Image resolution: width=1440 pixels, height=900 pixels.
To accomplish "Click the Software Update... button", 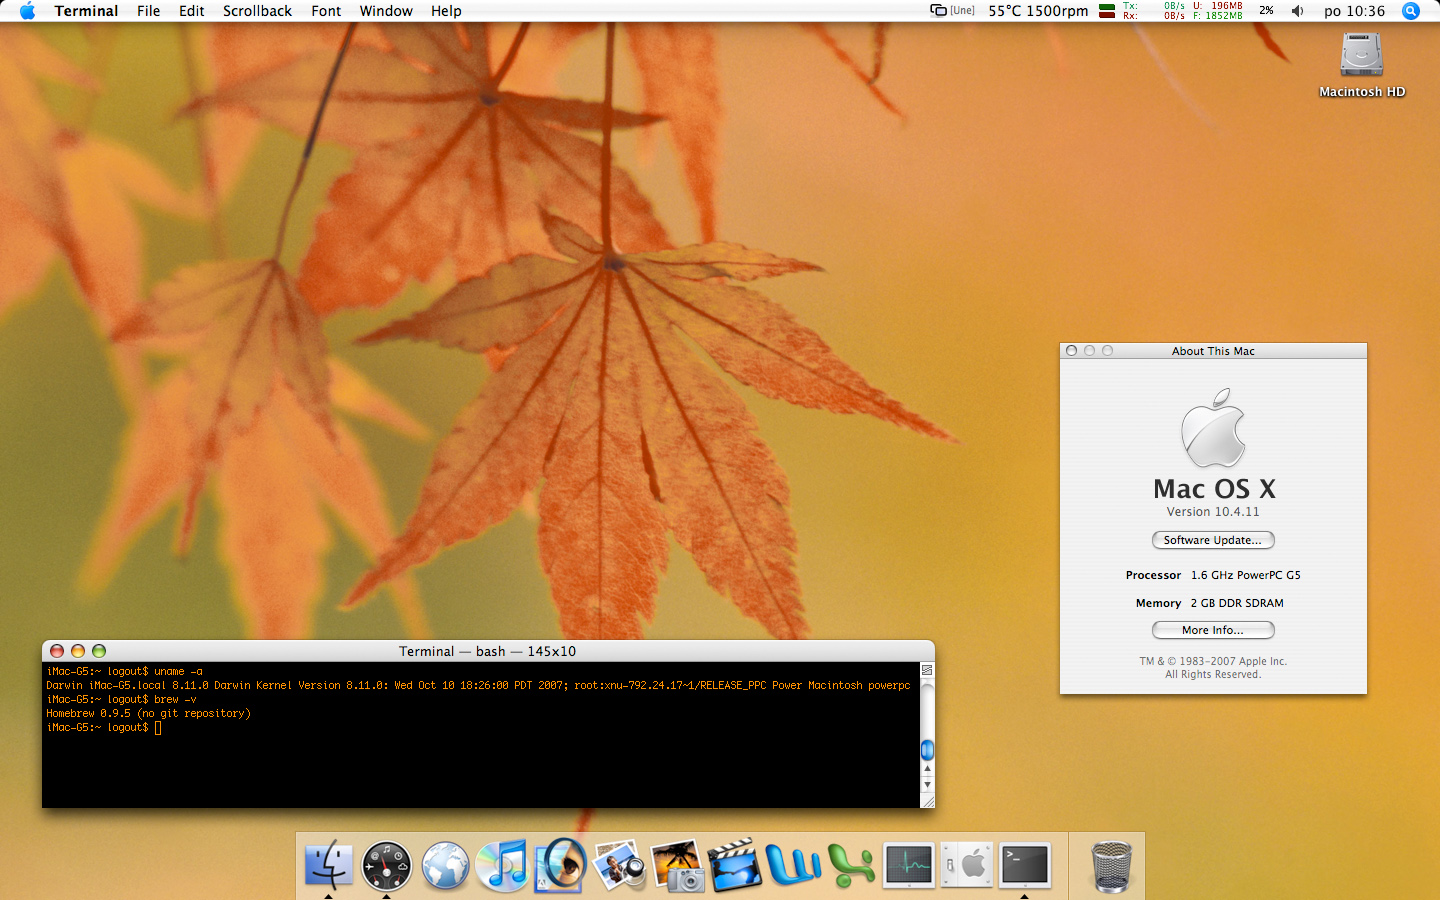I will pos(1213,540).
